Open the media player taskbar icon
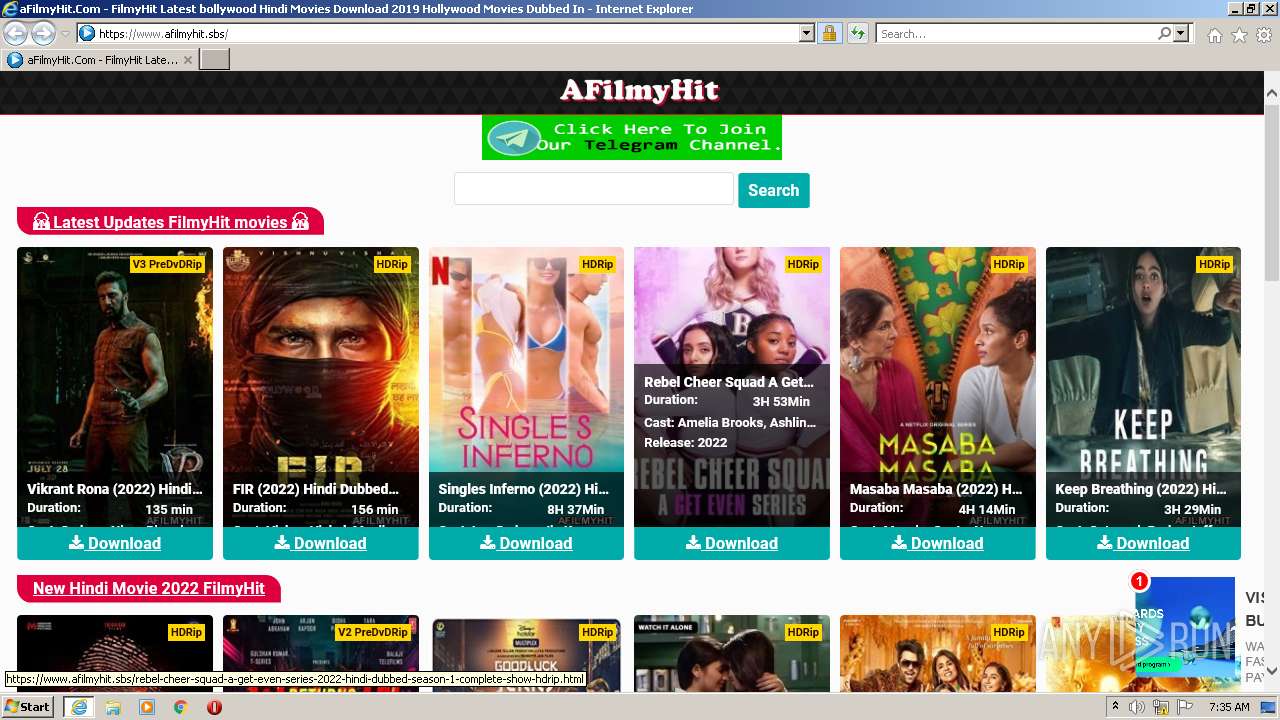Viewport: 1280px width, 720px height. pos(147,707)
